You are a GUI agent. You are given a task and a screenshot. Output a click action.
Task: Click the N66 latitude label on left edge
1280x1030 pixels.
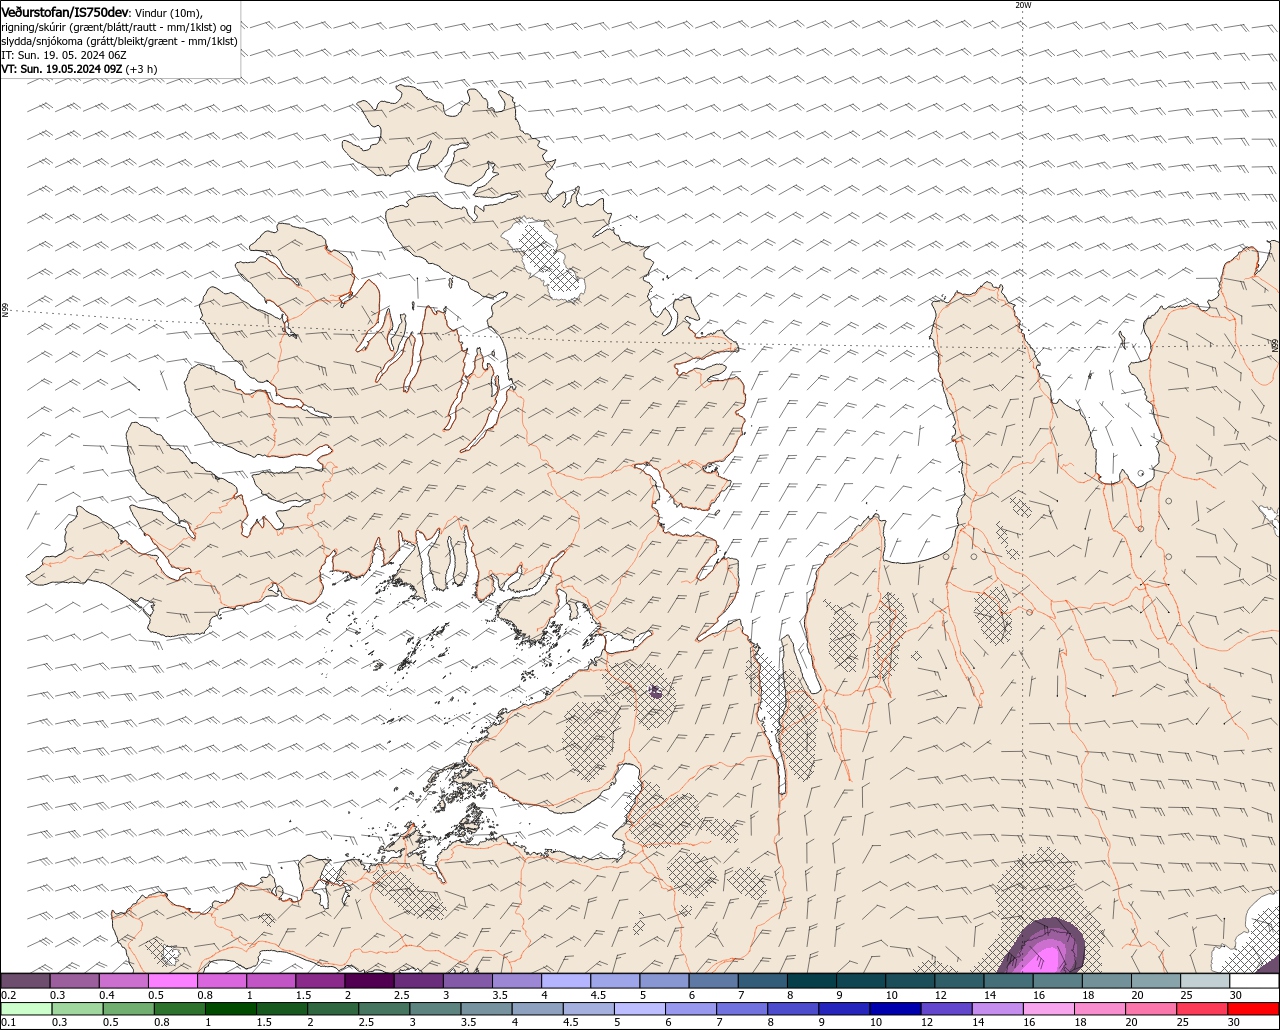(5, 311)
